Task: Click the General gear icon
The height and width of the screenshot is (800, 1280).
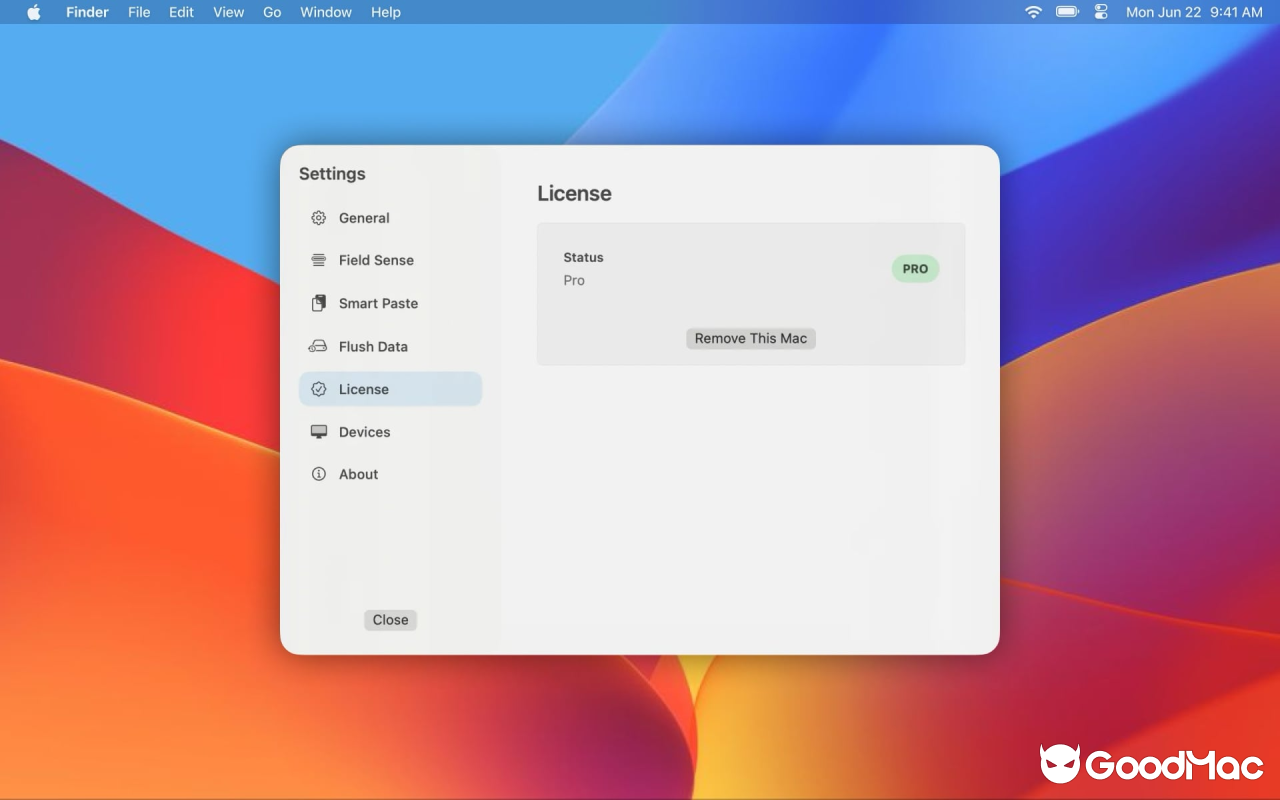Action: [x=318, y=218]
